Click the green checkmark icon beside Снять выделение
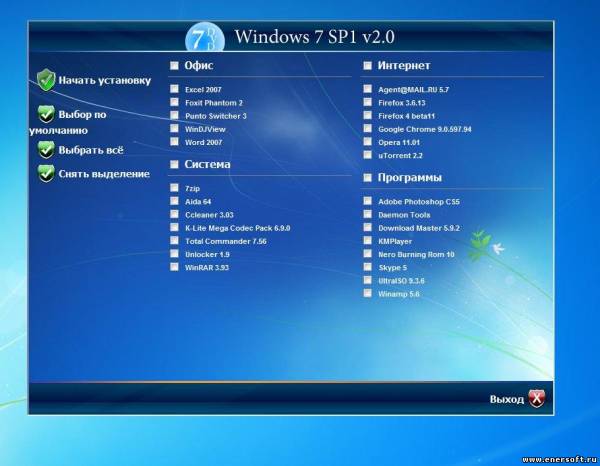 46,173
